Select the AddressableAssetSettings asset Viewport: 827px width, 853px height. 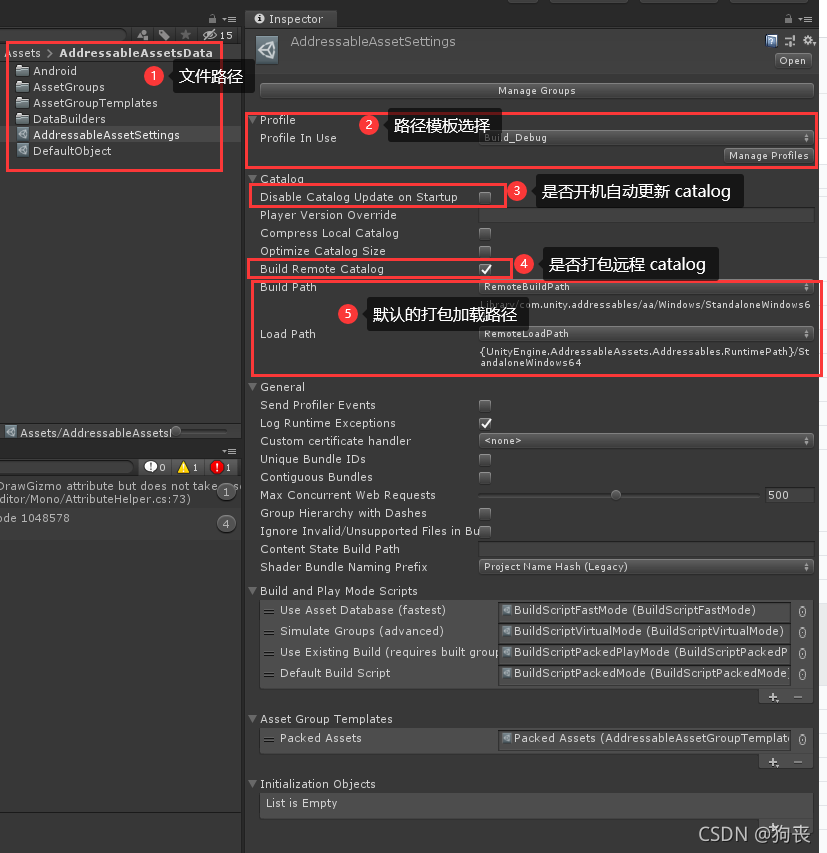(106, 135)
